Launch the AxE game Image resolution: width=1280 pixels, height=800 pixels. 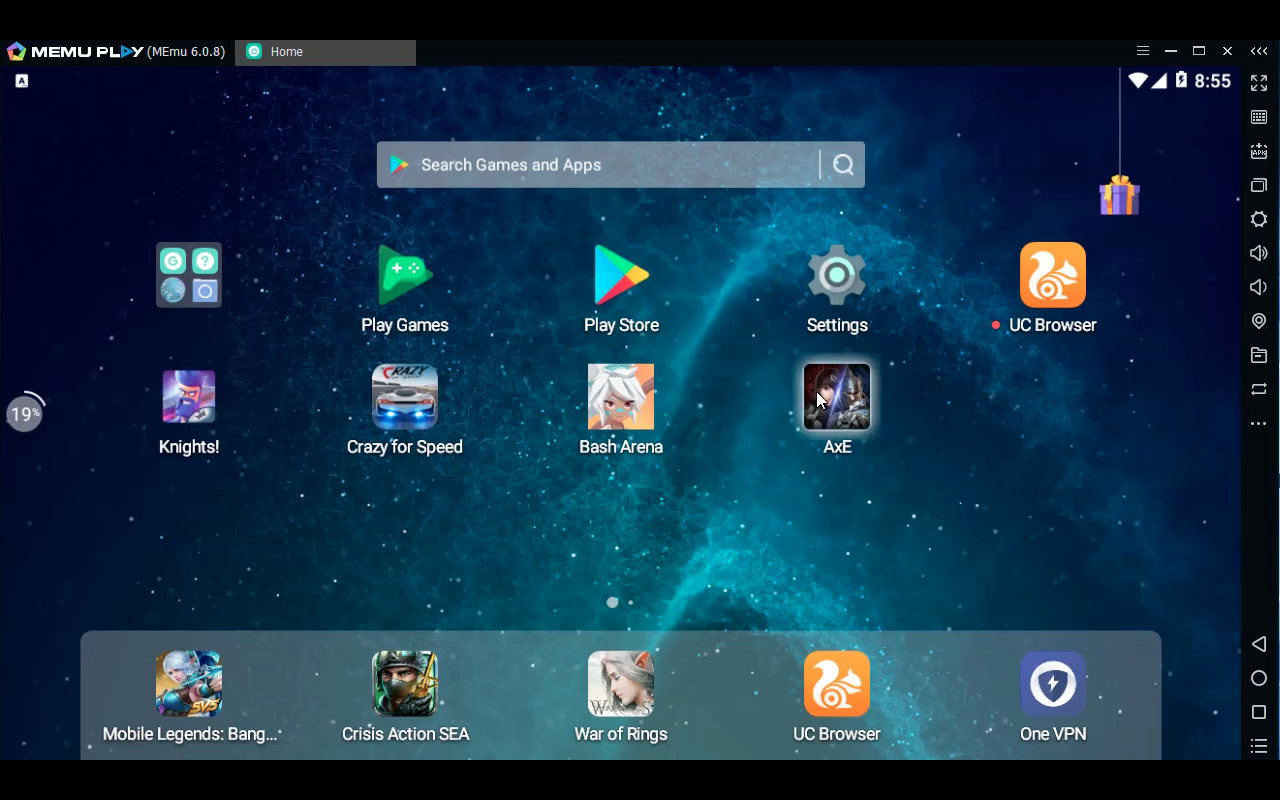click(x=837, y=410)
